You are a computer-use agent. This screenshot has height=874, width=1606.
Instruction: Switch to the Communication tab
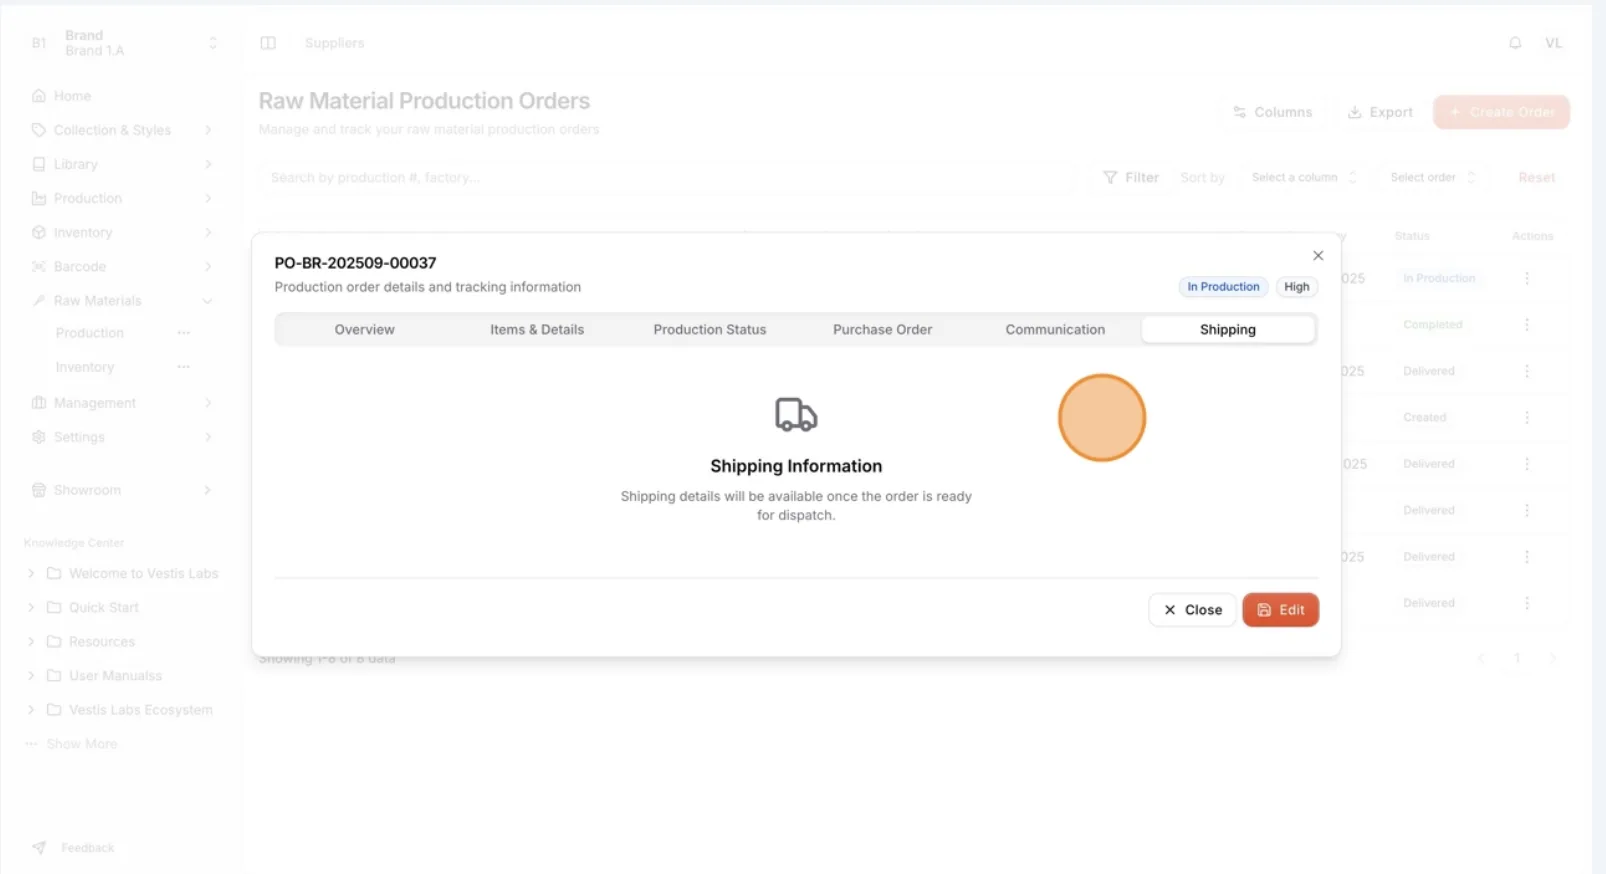[x=1055, y=329]
